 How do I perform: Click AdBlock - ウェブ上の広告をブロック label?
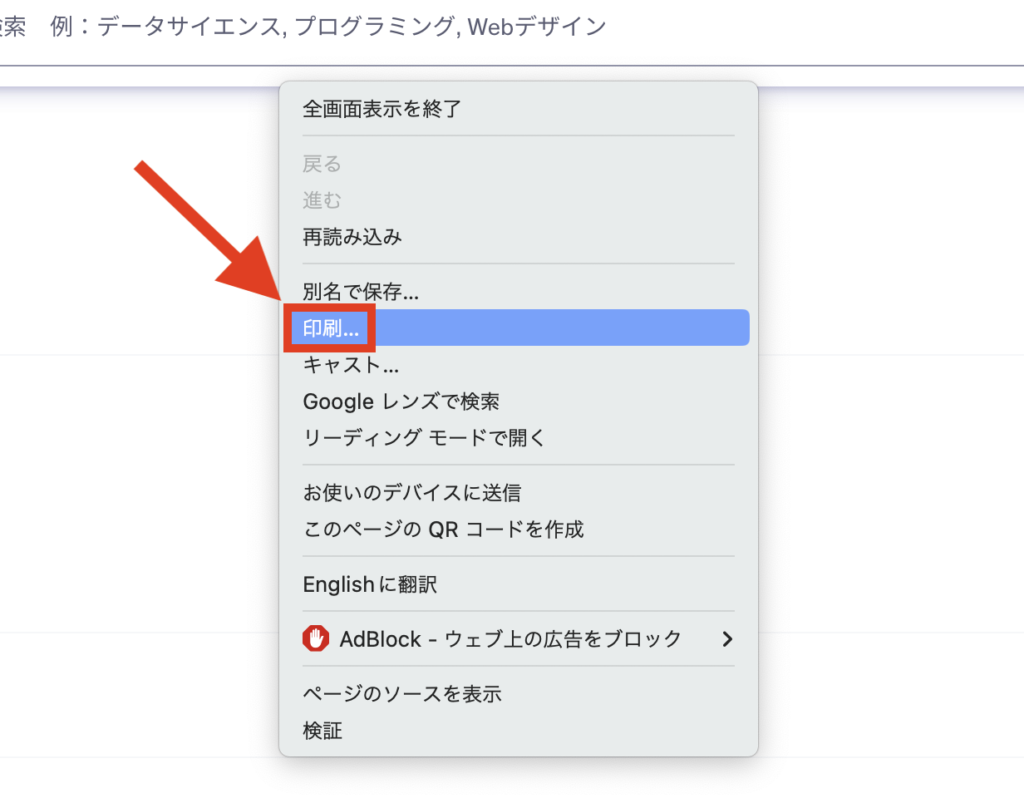point(510,639)
